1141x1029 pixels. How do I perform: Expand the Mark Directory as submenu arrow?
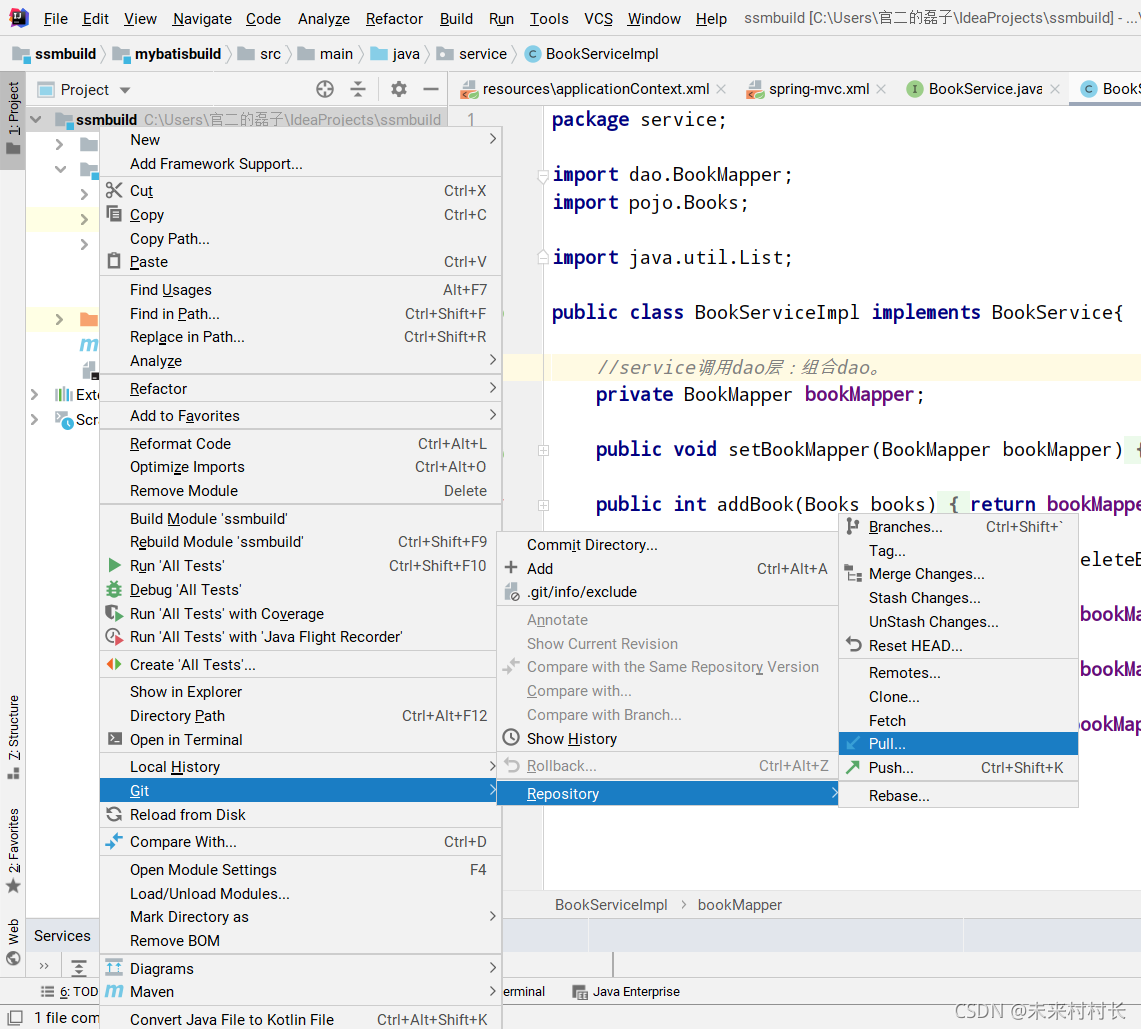pos(493,915)
